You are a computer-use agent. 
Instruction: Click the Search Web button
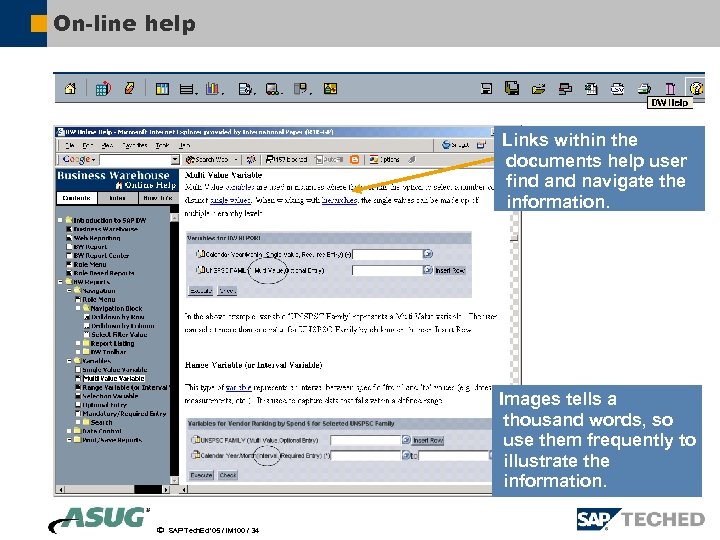[x=207, y=159]
